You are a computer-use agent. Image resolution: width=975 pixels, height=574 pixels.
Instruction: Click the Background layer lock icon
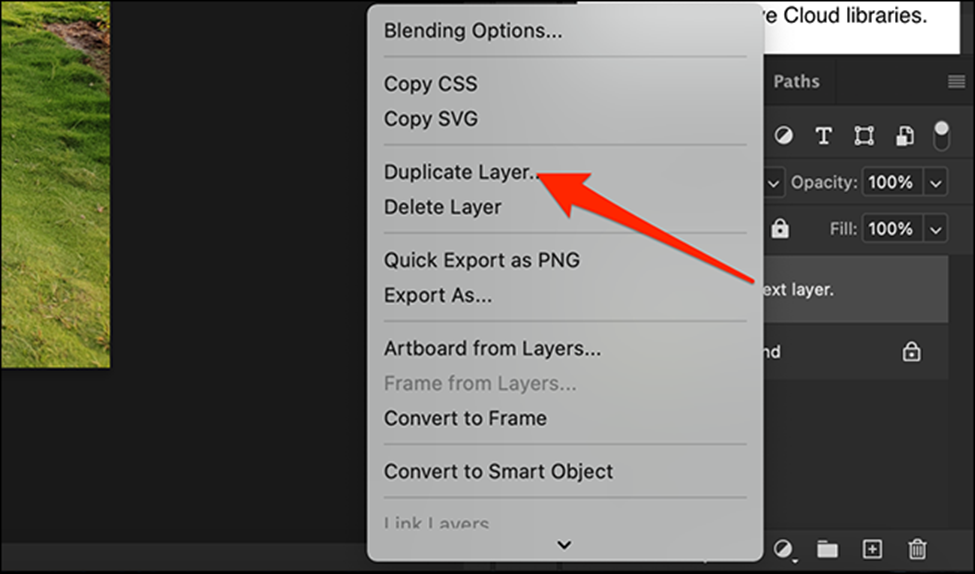[911, 352]
